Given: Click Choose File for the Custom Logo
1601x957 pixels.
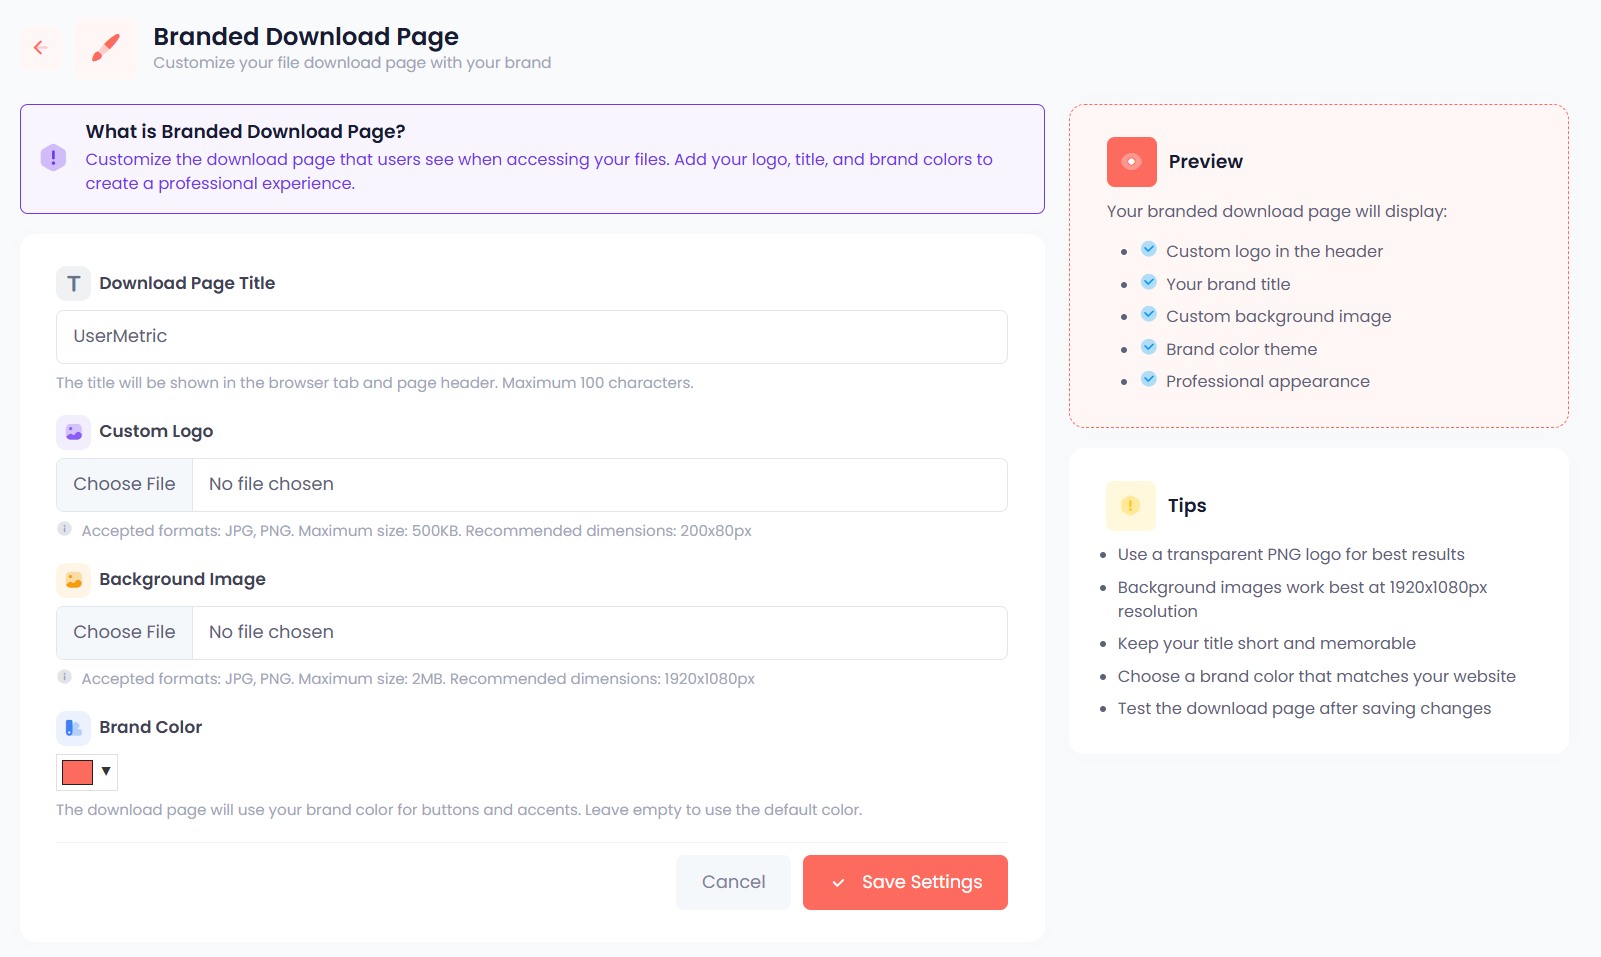Looking at the screenshot, I should click(x=124, y=484).
